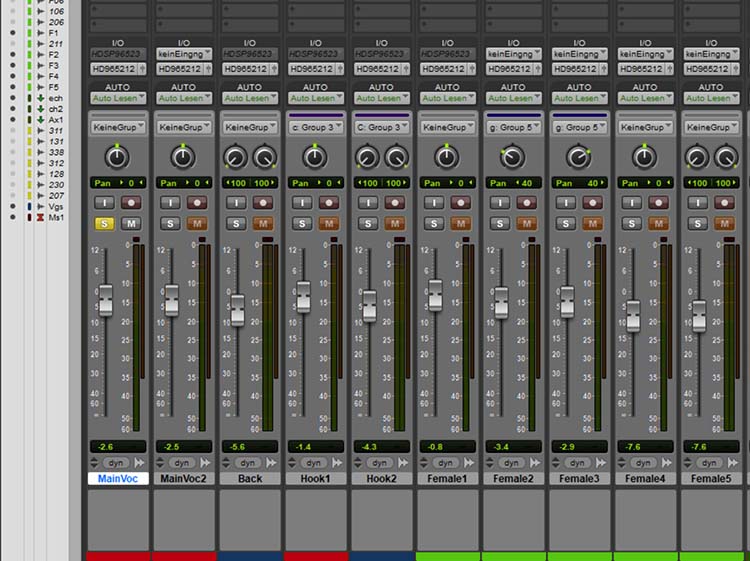Click the Back track double-arrow output icon
The height and width of the screenshot is (561, 750).
271,463
